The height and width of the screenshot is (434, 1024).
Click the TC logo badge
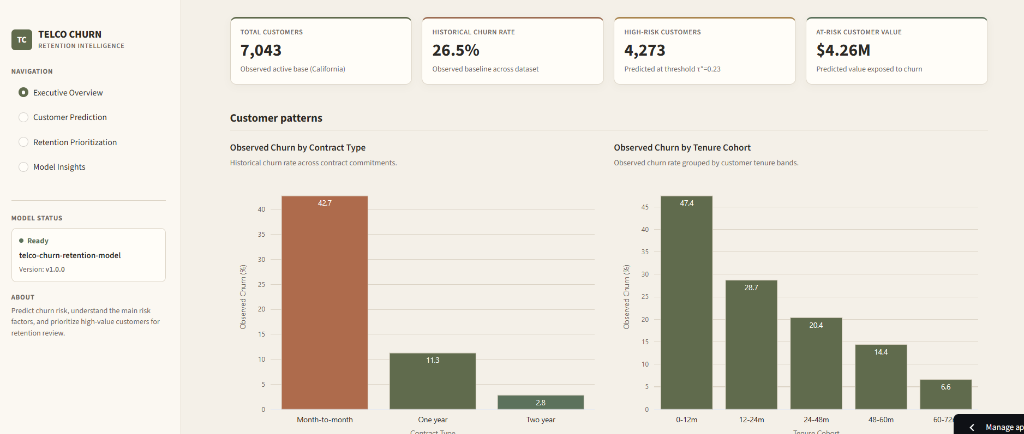22,39
